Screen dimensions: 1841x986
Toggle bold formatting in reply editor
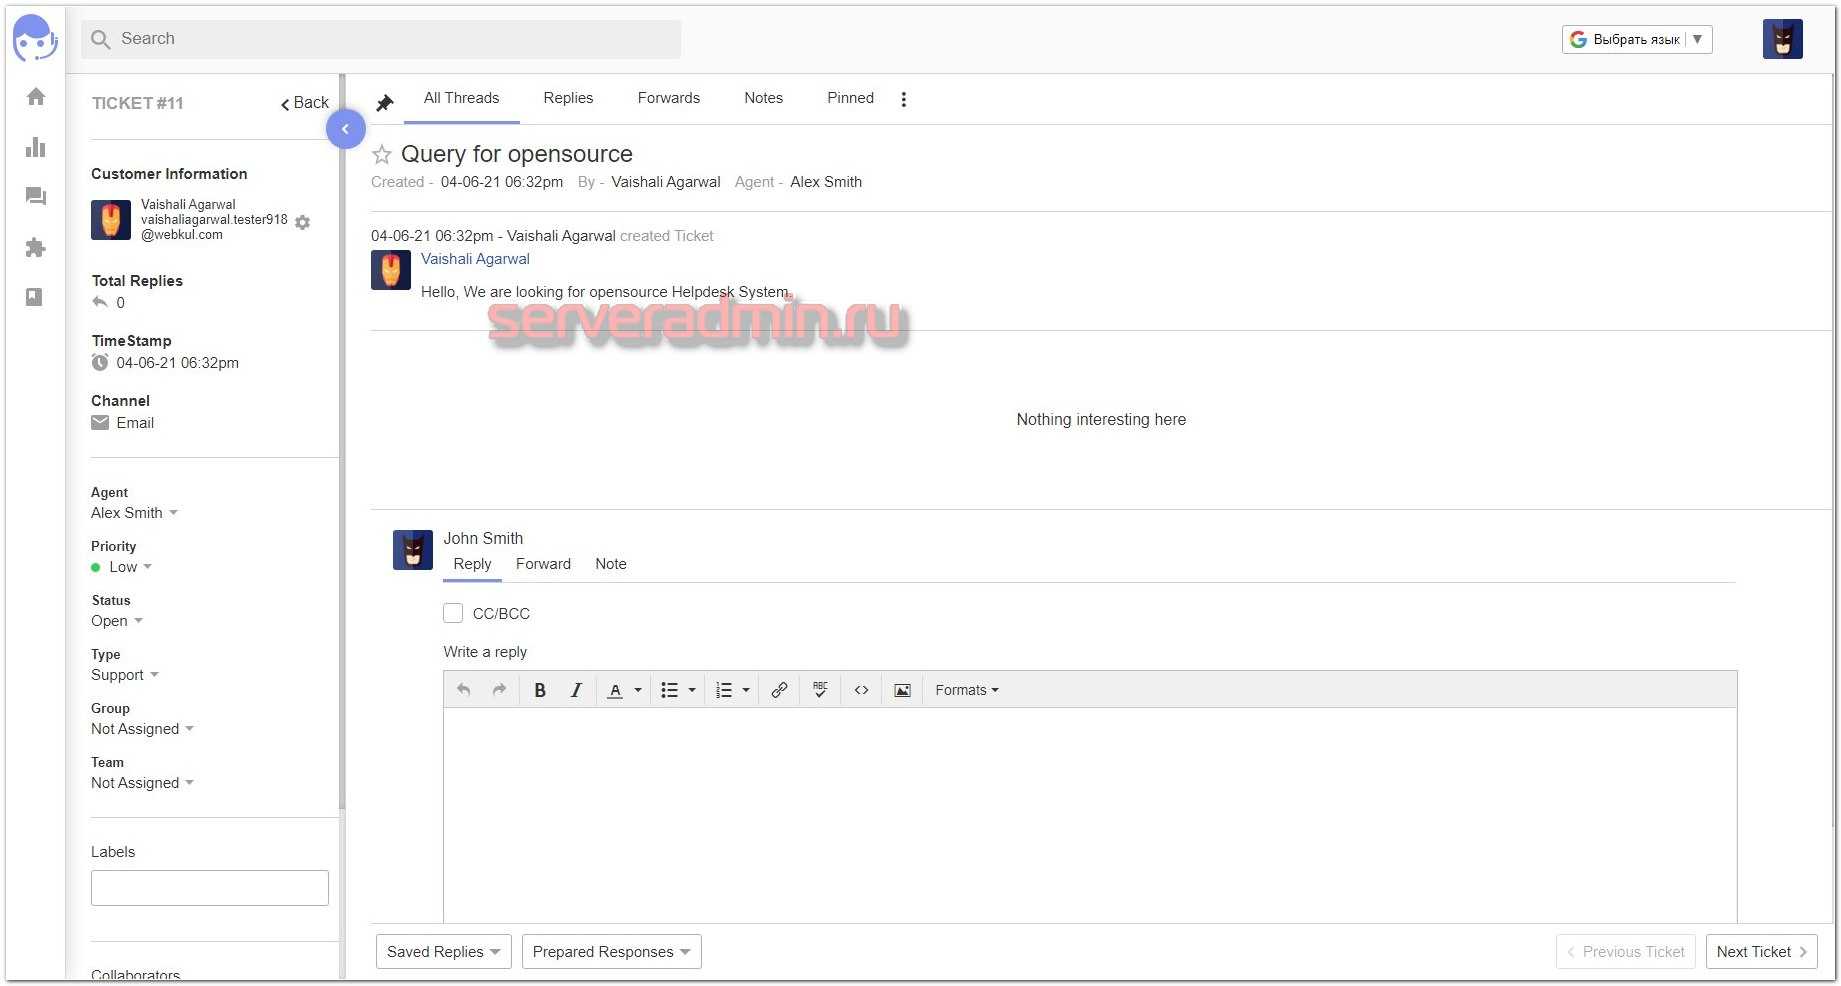pos(540,690)
